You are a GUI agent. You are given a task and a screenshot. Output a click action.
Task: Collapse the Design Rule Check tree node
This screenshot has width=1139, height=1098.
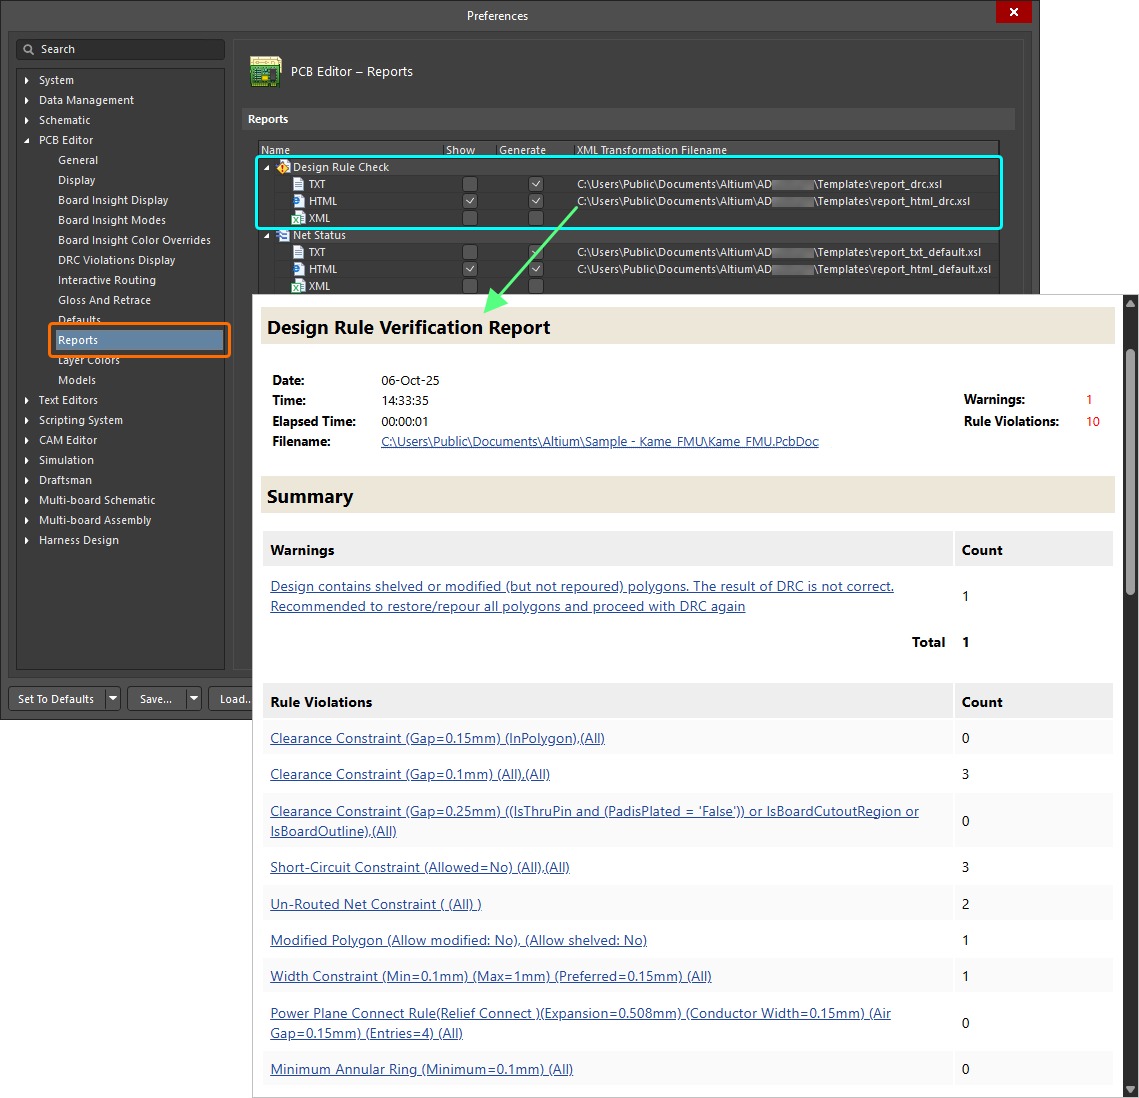pyautogui.click(x=266, y=166)
